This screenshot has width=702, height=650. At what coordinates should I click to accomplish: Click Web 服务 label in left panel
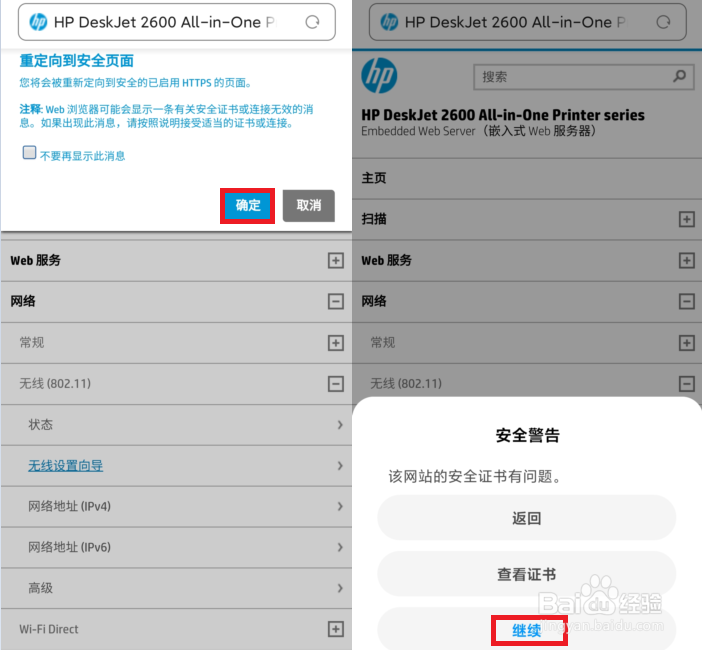coord(35,261)
